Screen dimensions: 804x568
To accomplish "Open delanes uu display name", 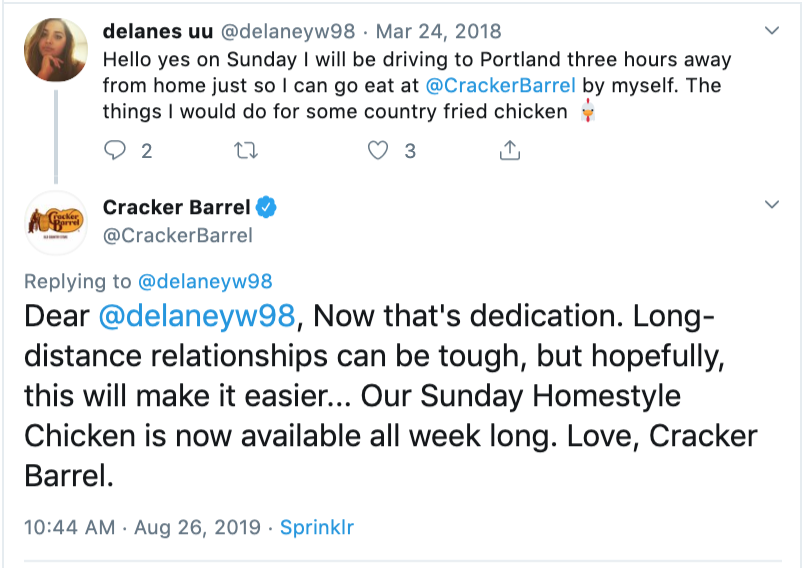I will [x=155, y=31].
